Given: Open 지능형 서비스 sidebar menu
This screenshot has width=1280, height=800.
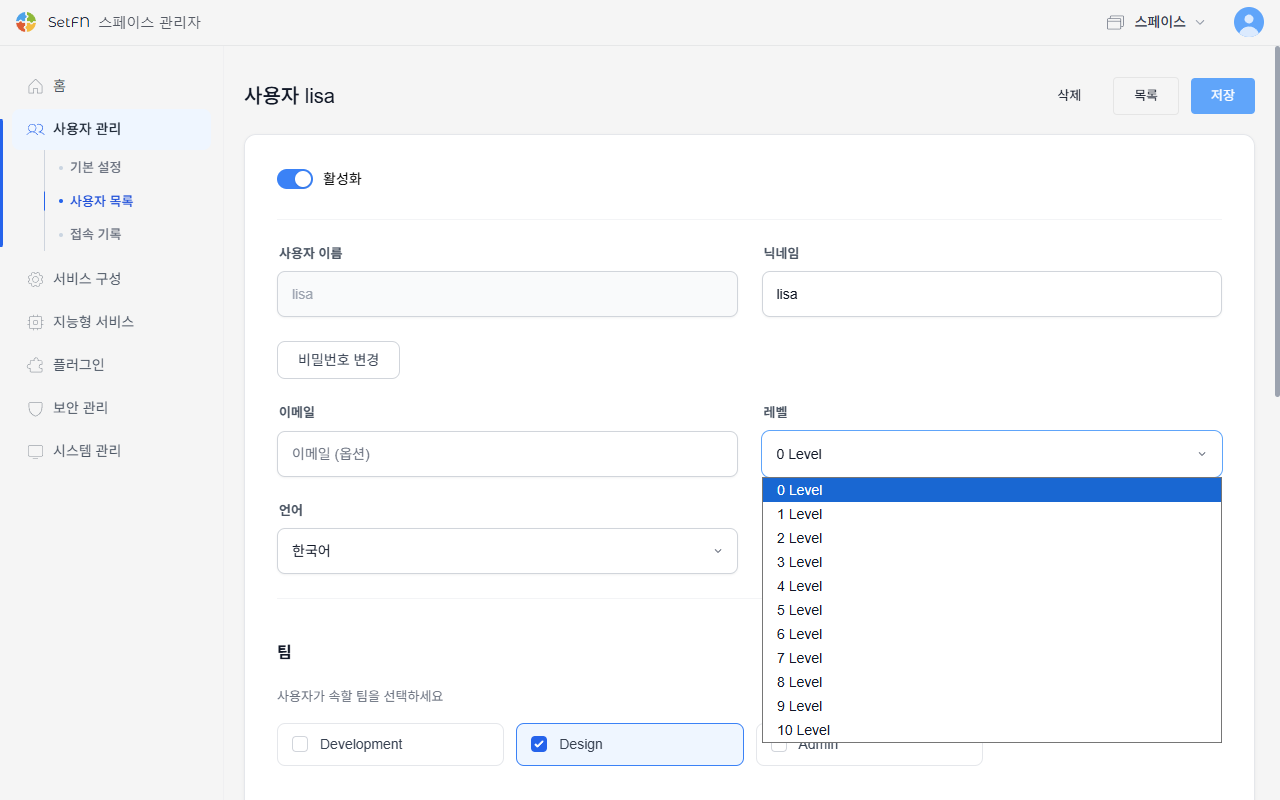Looking at the screenshot, I should (x=112, y=322).
